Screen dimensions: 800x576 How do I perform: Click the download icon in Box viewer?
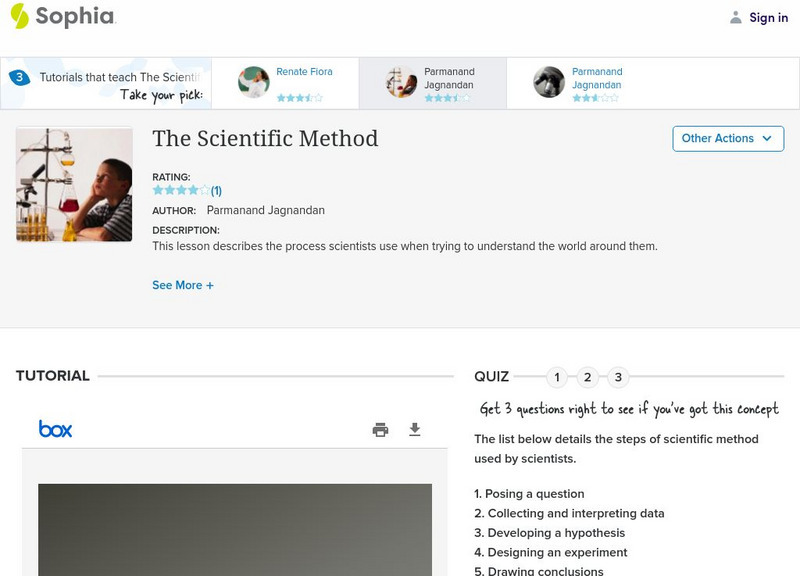(415, 430)
